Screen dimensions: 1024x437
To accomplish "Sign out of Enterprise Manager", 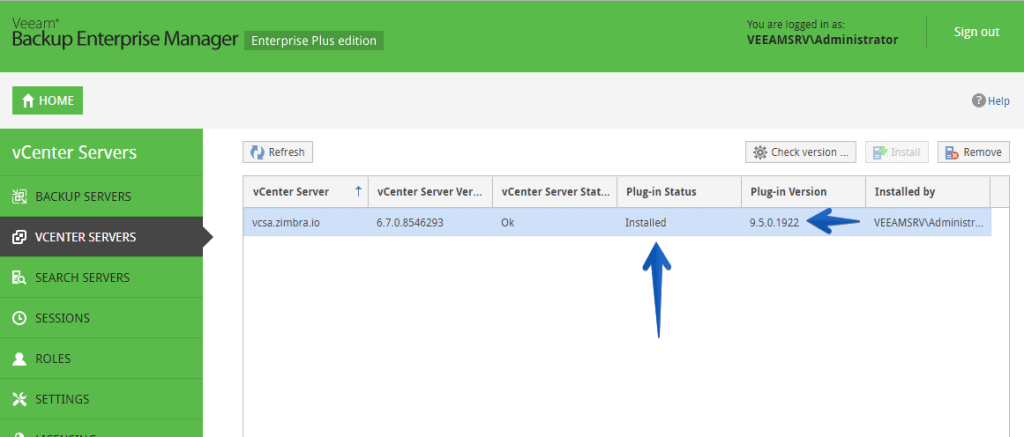I will click(x=976, y=32).
